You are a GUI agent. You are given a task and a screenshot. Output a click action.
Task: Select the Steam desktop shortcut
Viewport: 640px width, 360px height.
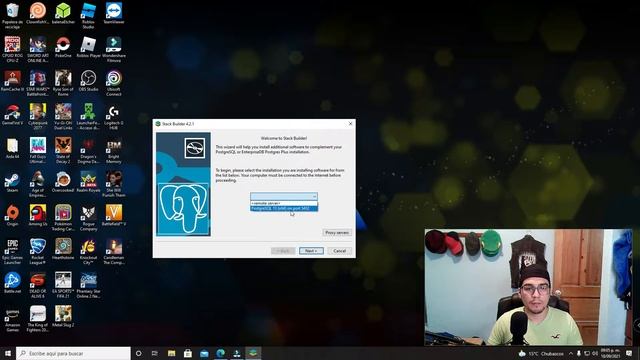[x=12, y=182]
